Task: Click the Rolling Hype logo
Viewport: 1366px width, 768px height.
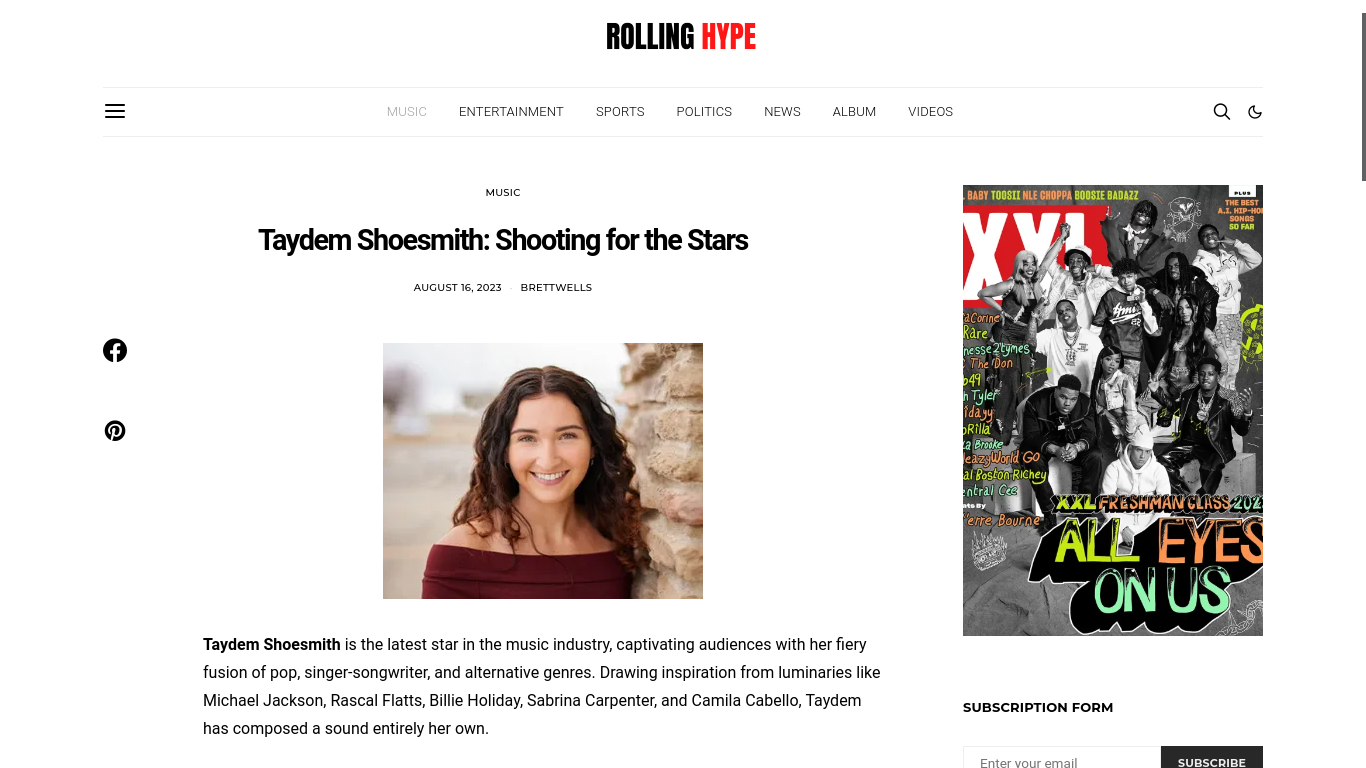Action: [x=681, y=37]
